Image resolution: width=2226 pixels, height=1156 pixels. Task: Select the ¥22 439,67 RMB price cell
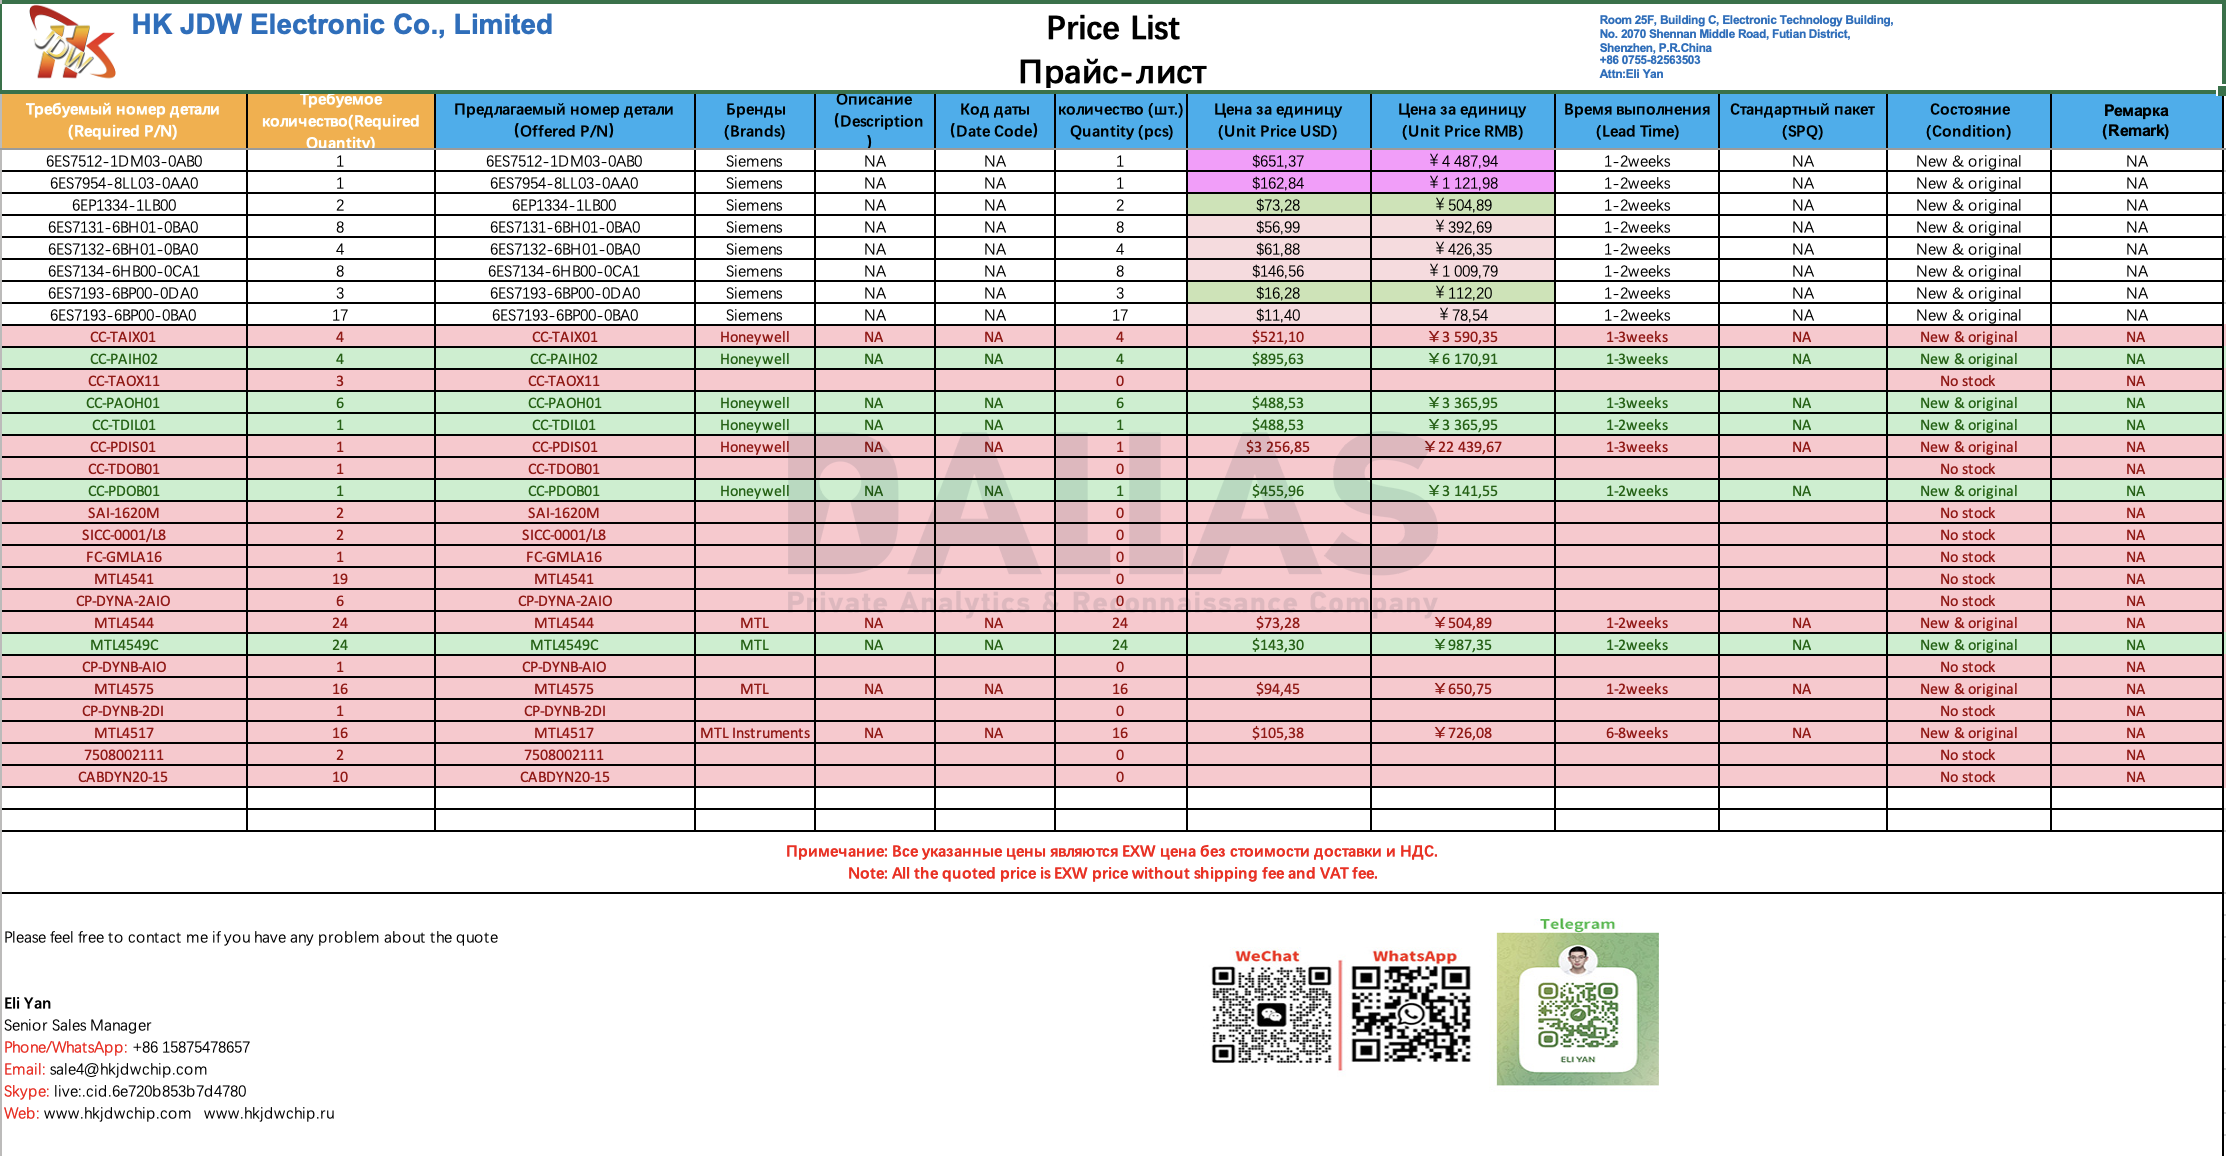1462,447
